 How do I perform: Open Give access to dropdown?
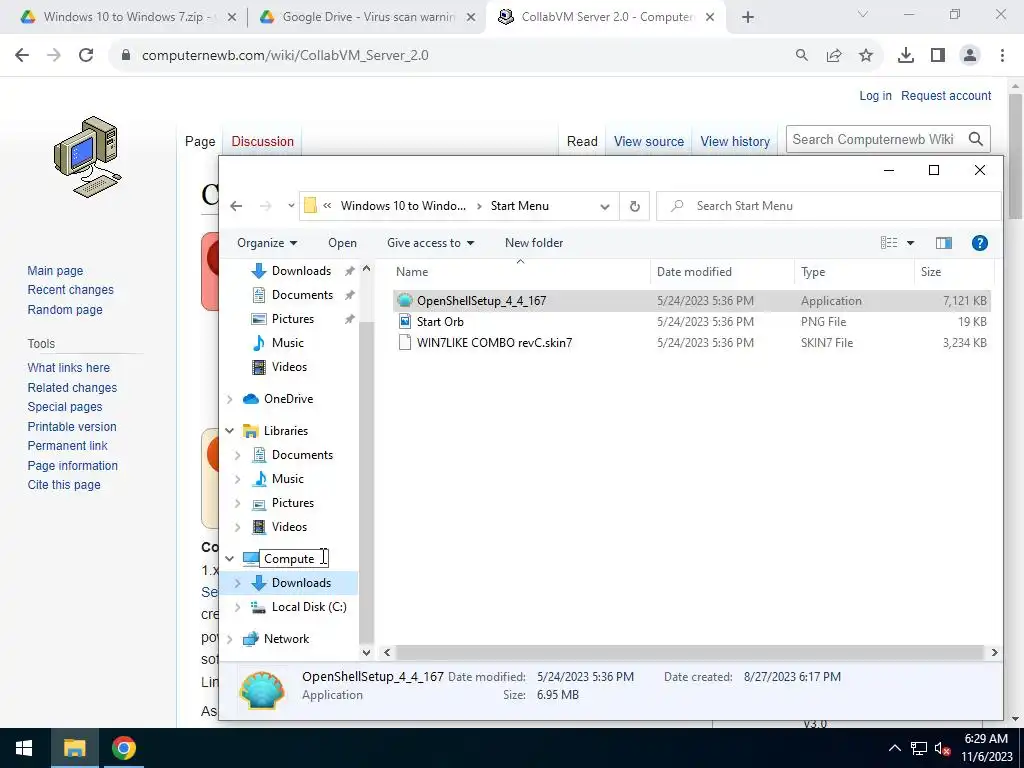click(x=430, y=243)
